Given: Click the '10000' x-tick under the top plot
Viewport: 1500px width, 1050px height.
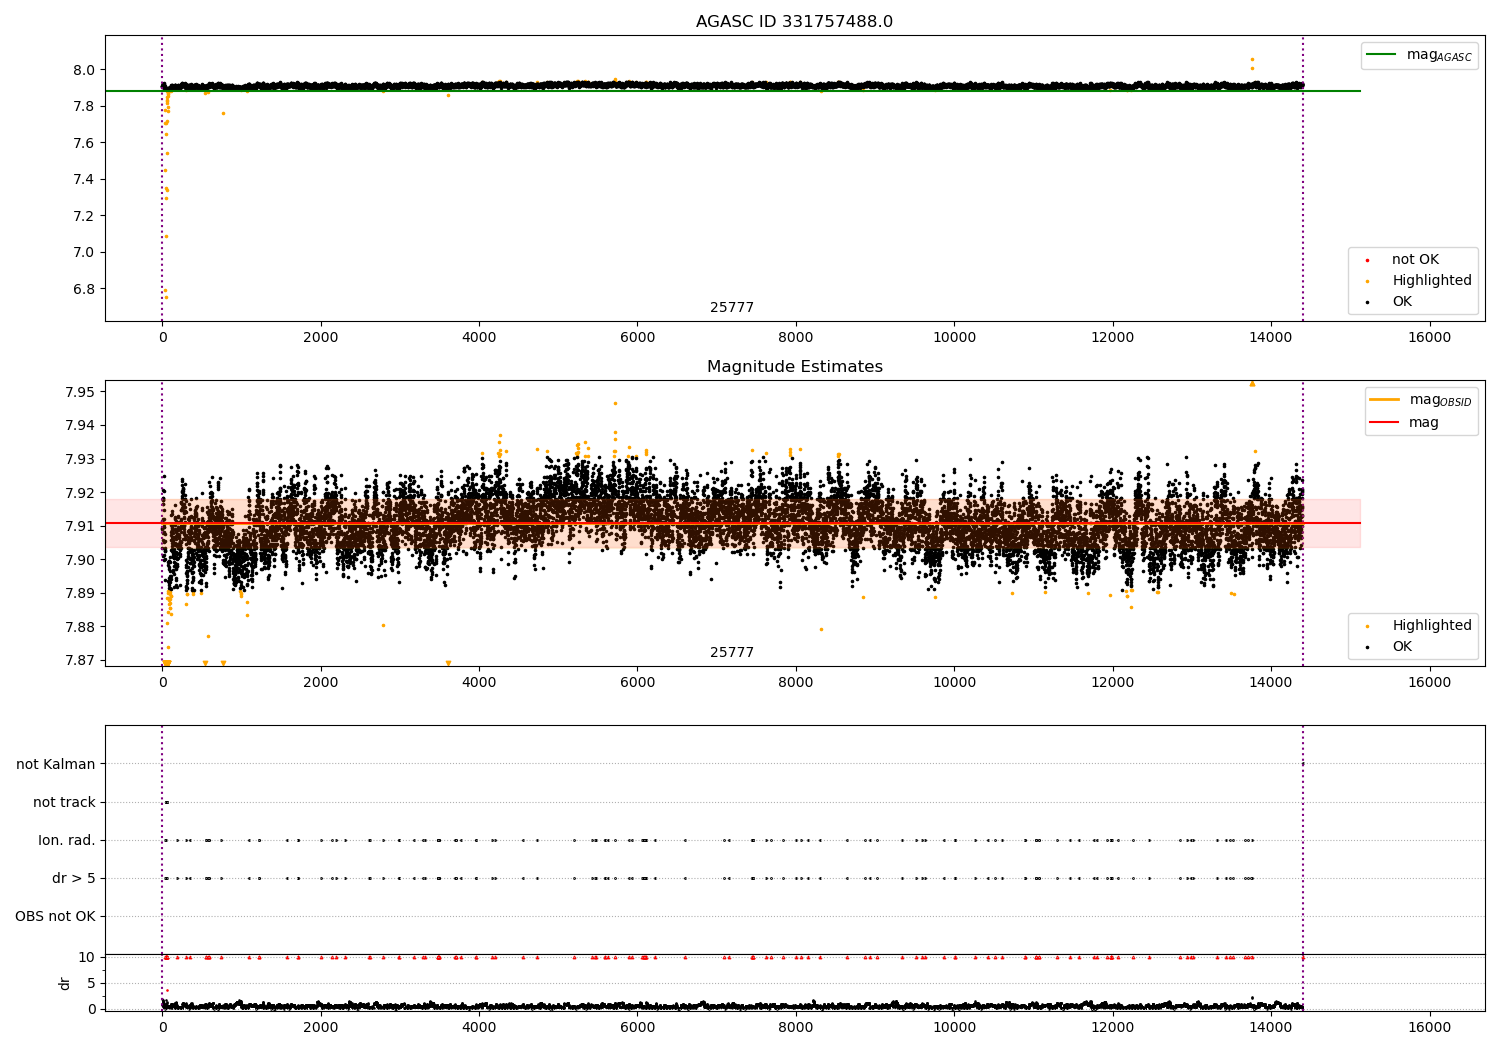Looking at the screenshot, I should tap(954, 338).
